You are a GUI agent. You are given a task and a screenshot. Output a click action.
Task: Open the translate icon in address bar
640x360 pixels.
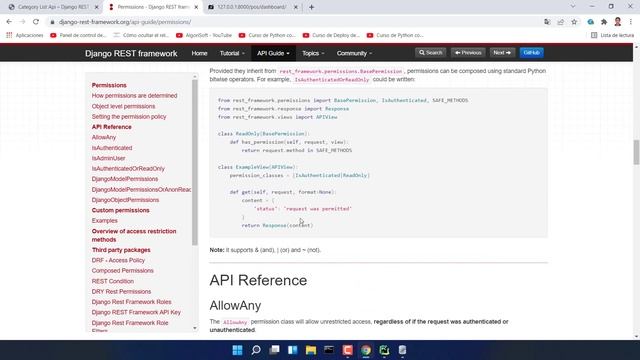[547, 22]
